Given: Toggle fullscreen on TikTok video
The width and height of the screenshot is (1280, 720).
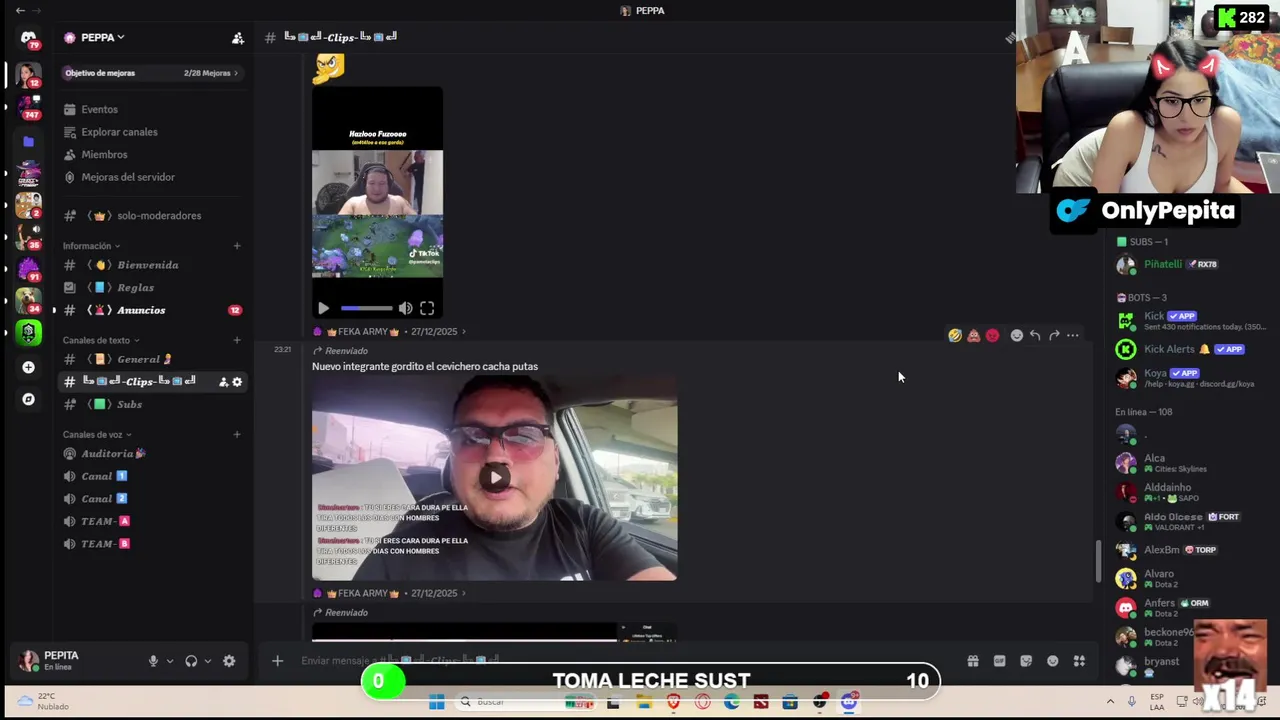Looking at the screenshot, I should pyautogui.click(x=427, y=309).
